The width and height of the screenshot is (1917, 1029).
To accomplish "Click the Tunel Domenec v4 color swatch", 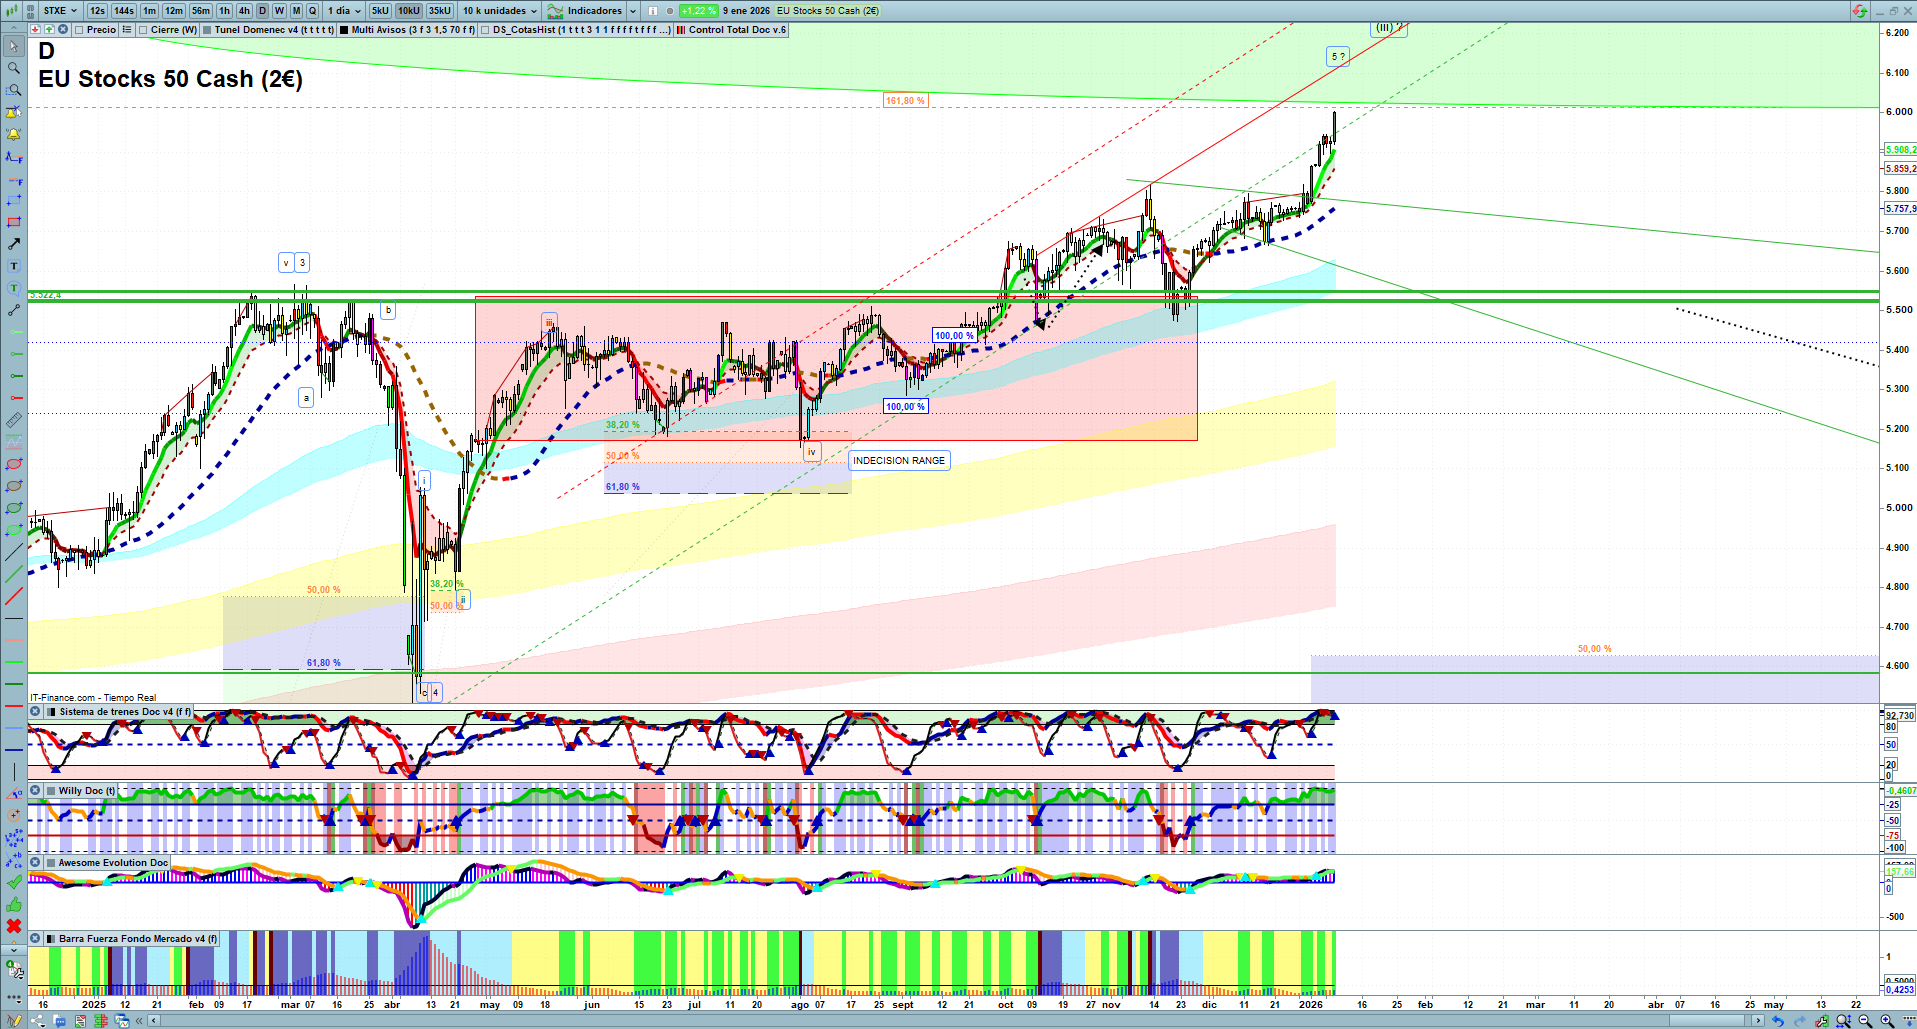I will point(207,30).
